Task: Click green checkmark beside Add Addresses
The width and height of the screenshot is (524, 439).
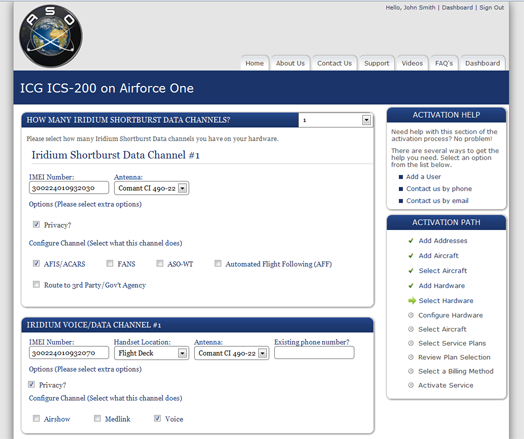Action: click(411, 241)
